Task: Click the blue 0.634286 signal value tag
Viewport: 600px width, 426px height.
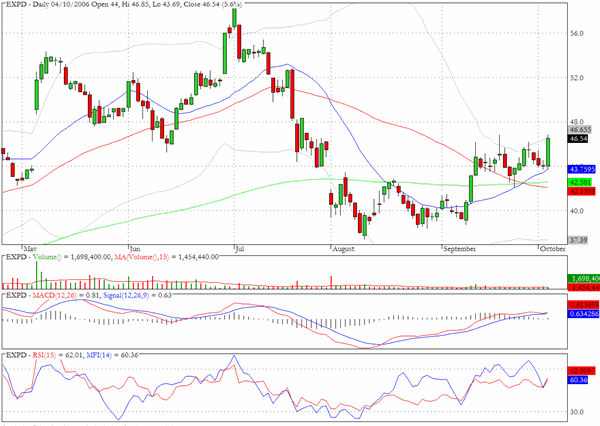Action: 582,314
